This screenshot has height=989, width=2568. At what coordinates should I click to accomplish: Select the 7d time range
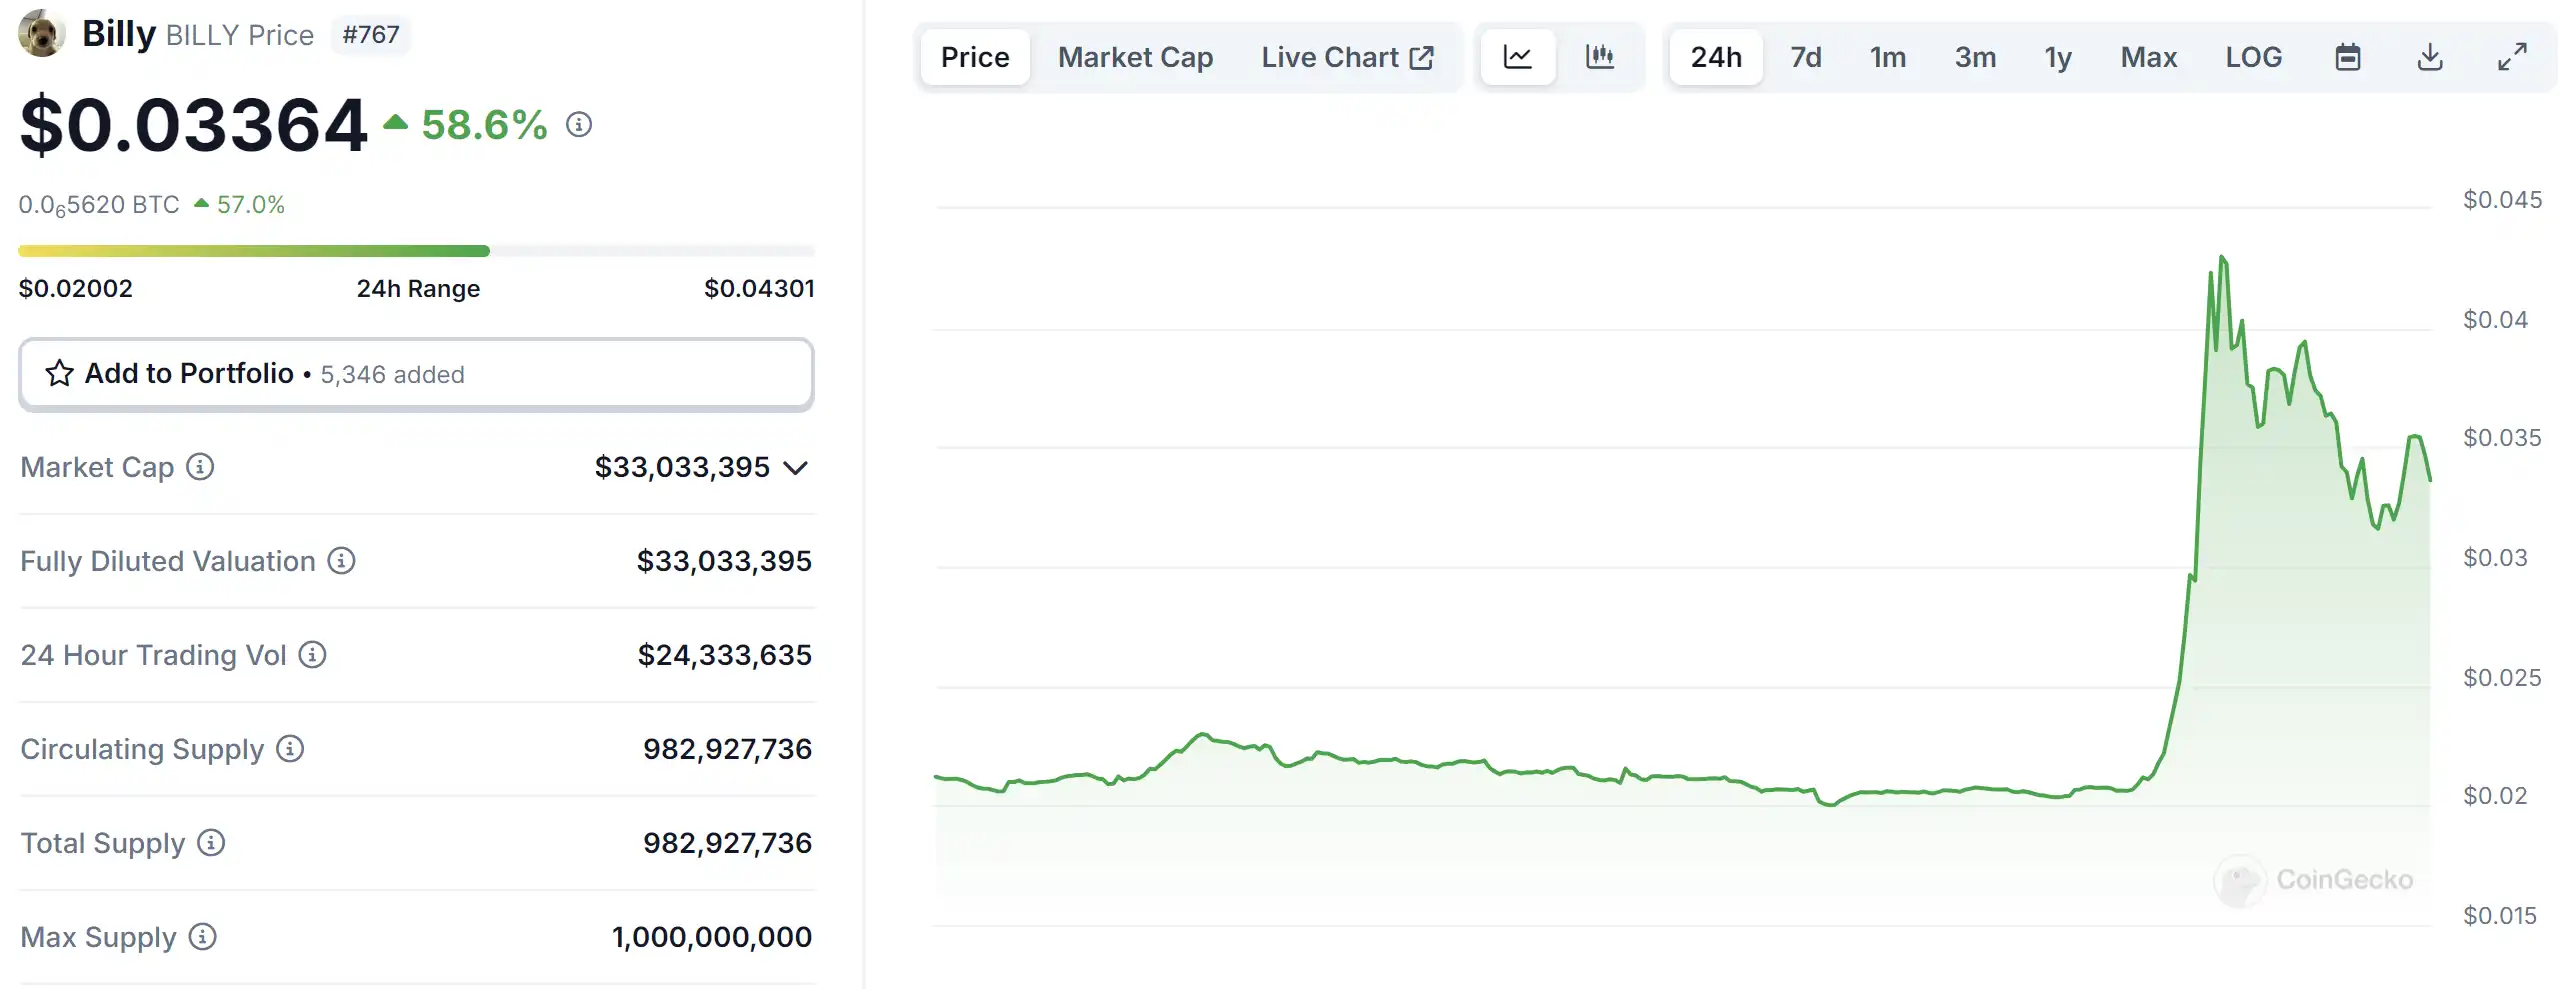[1805, 57]
